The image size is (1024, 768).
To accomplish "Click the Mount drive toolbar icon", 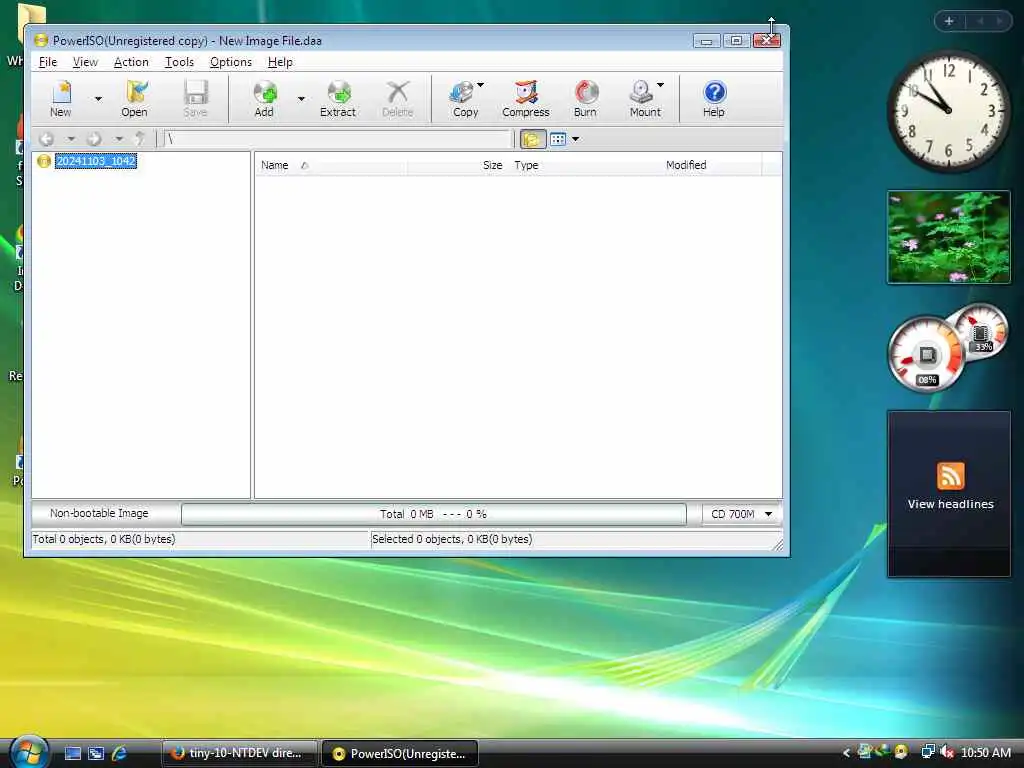I will [643, 98].
